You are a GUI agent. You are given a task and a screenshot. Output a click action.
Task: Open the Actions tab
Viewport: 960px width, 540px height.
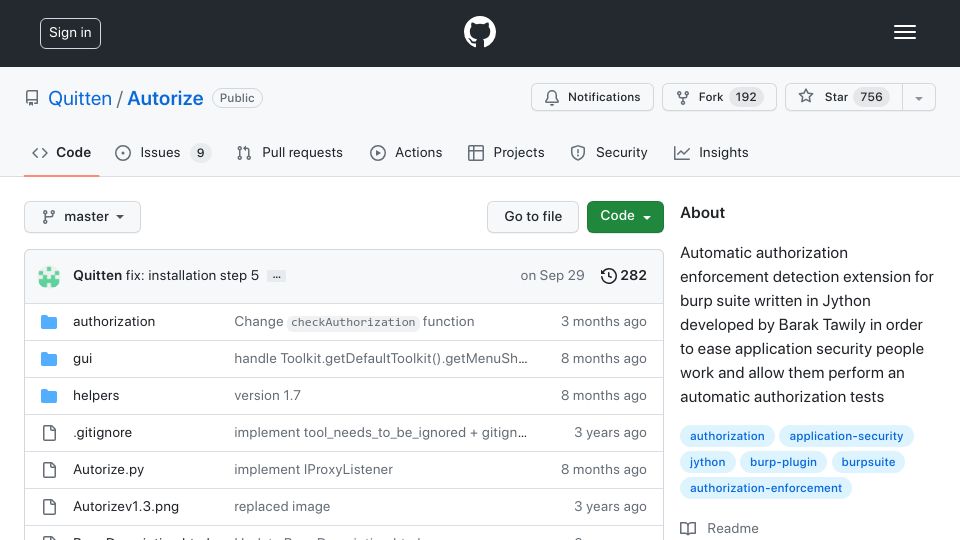pyautogui.click(x=406, y=152)
